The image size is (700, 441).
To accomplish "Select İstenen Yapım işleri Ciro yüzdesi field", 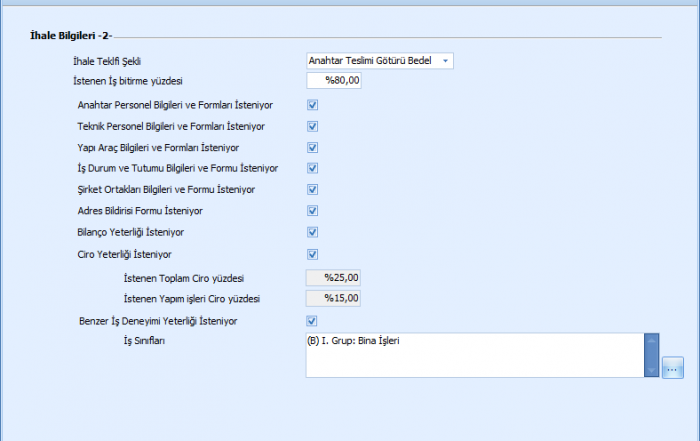I will click(333, 298).
